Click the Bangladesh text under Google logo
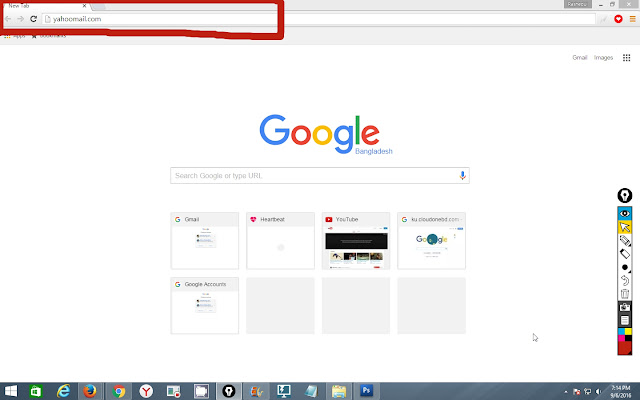640x400 pixels. click(373, 151)
